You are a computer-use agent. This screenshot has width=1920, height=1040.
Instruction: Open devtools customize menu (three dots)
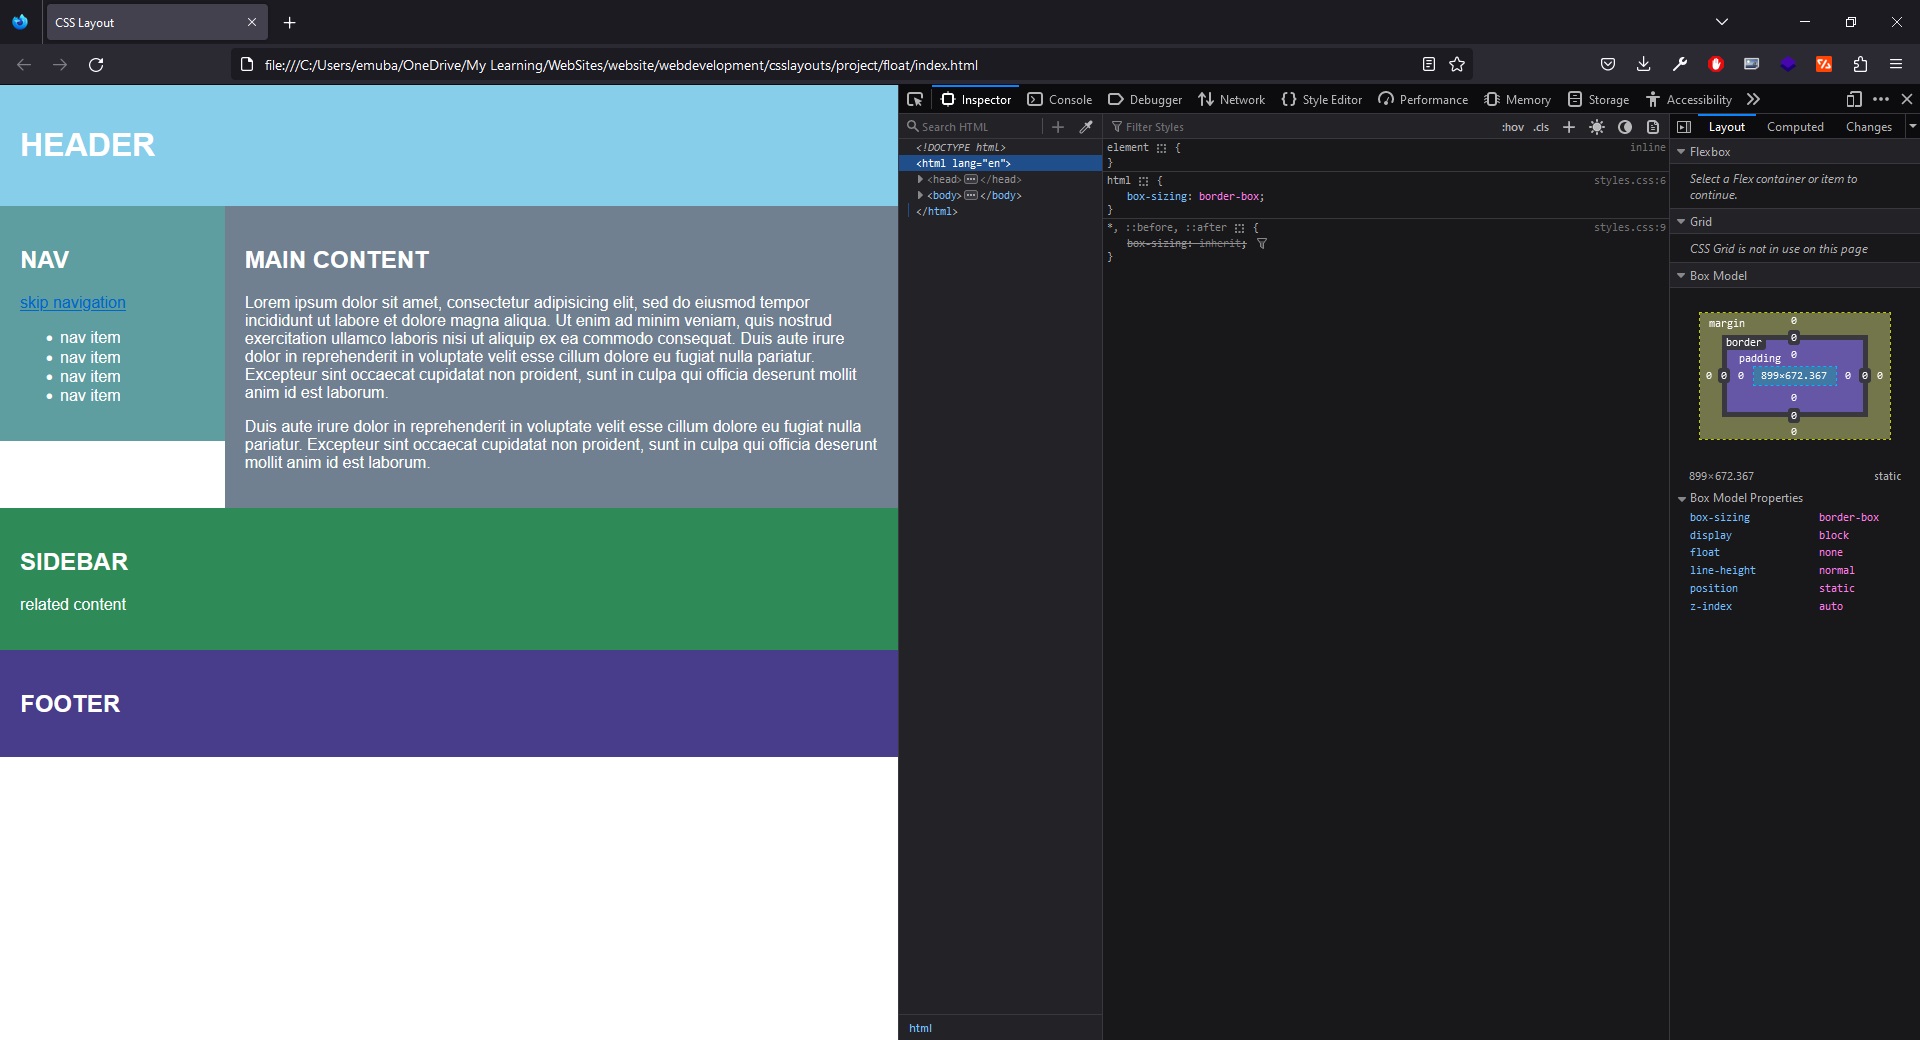[1881, 99]
